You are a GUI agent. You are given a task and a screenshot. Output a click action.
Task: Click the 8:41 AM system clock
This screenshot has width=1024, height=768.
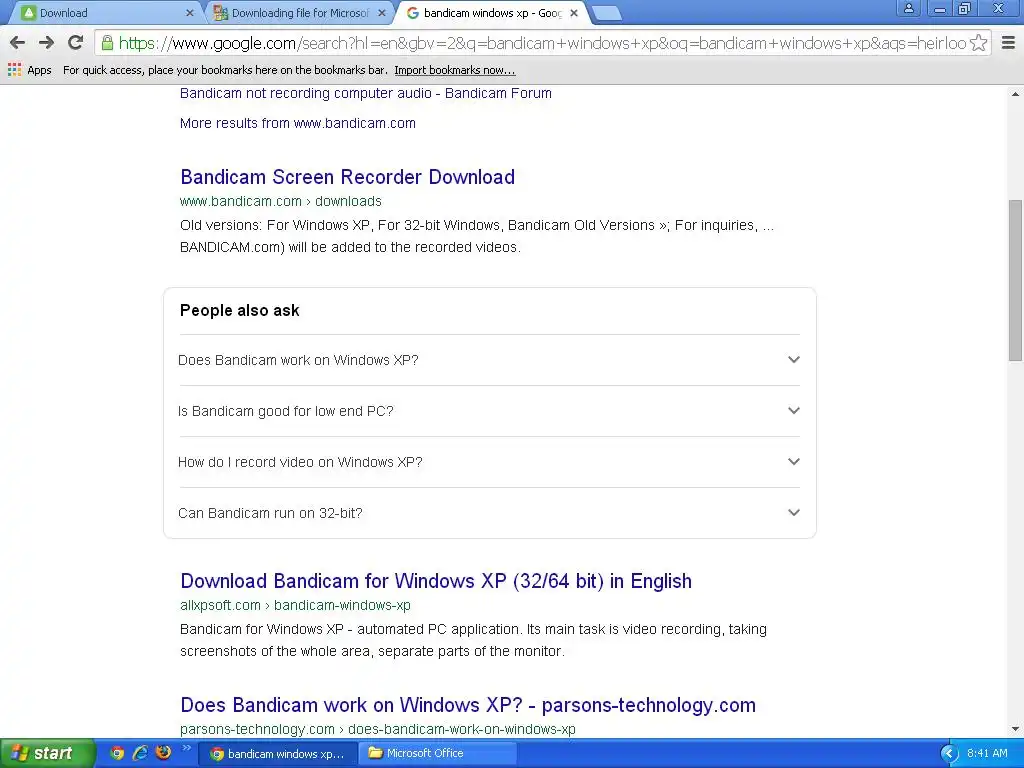coord(987,754)
